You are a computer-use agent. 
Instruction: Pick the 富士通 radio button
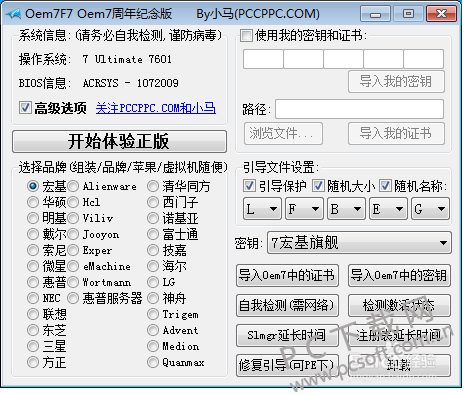point(153,234)
